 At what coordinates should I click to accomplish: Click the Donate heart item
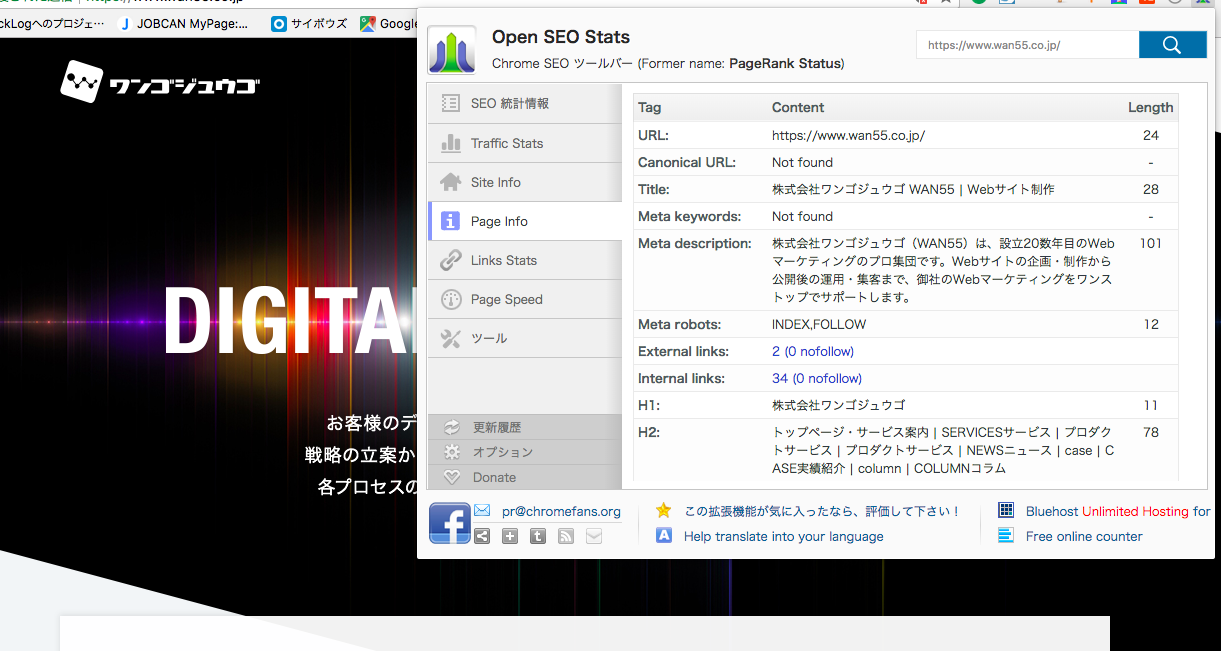(x=494, y=477)
